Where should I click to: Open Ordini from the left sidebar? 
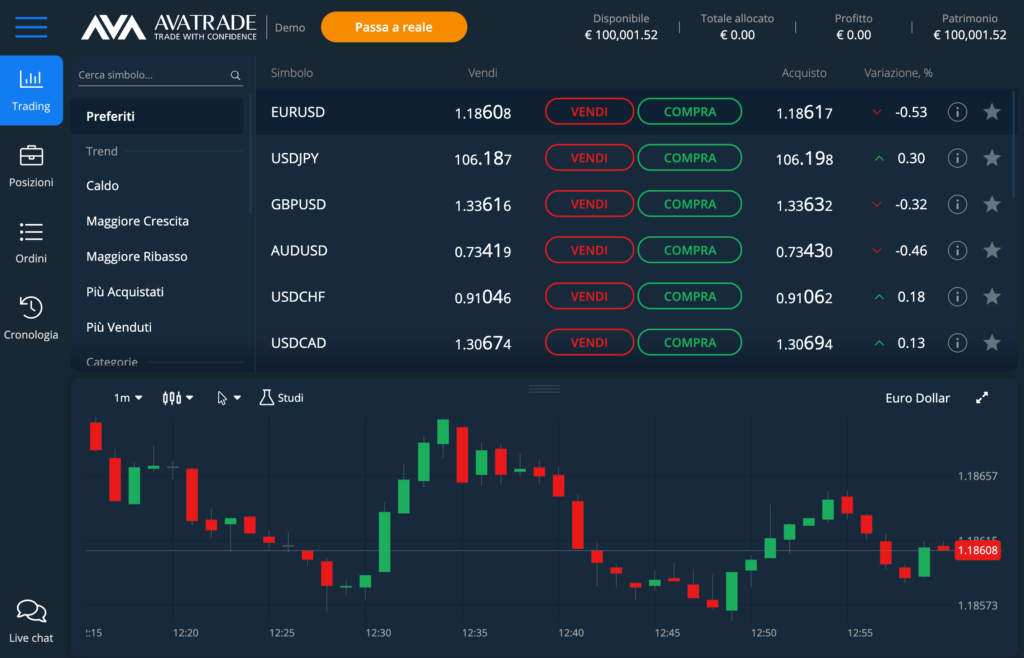pyautogui.click(x=31, y=240)
